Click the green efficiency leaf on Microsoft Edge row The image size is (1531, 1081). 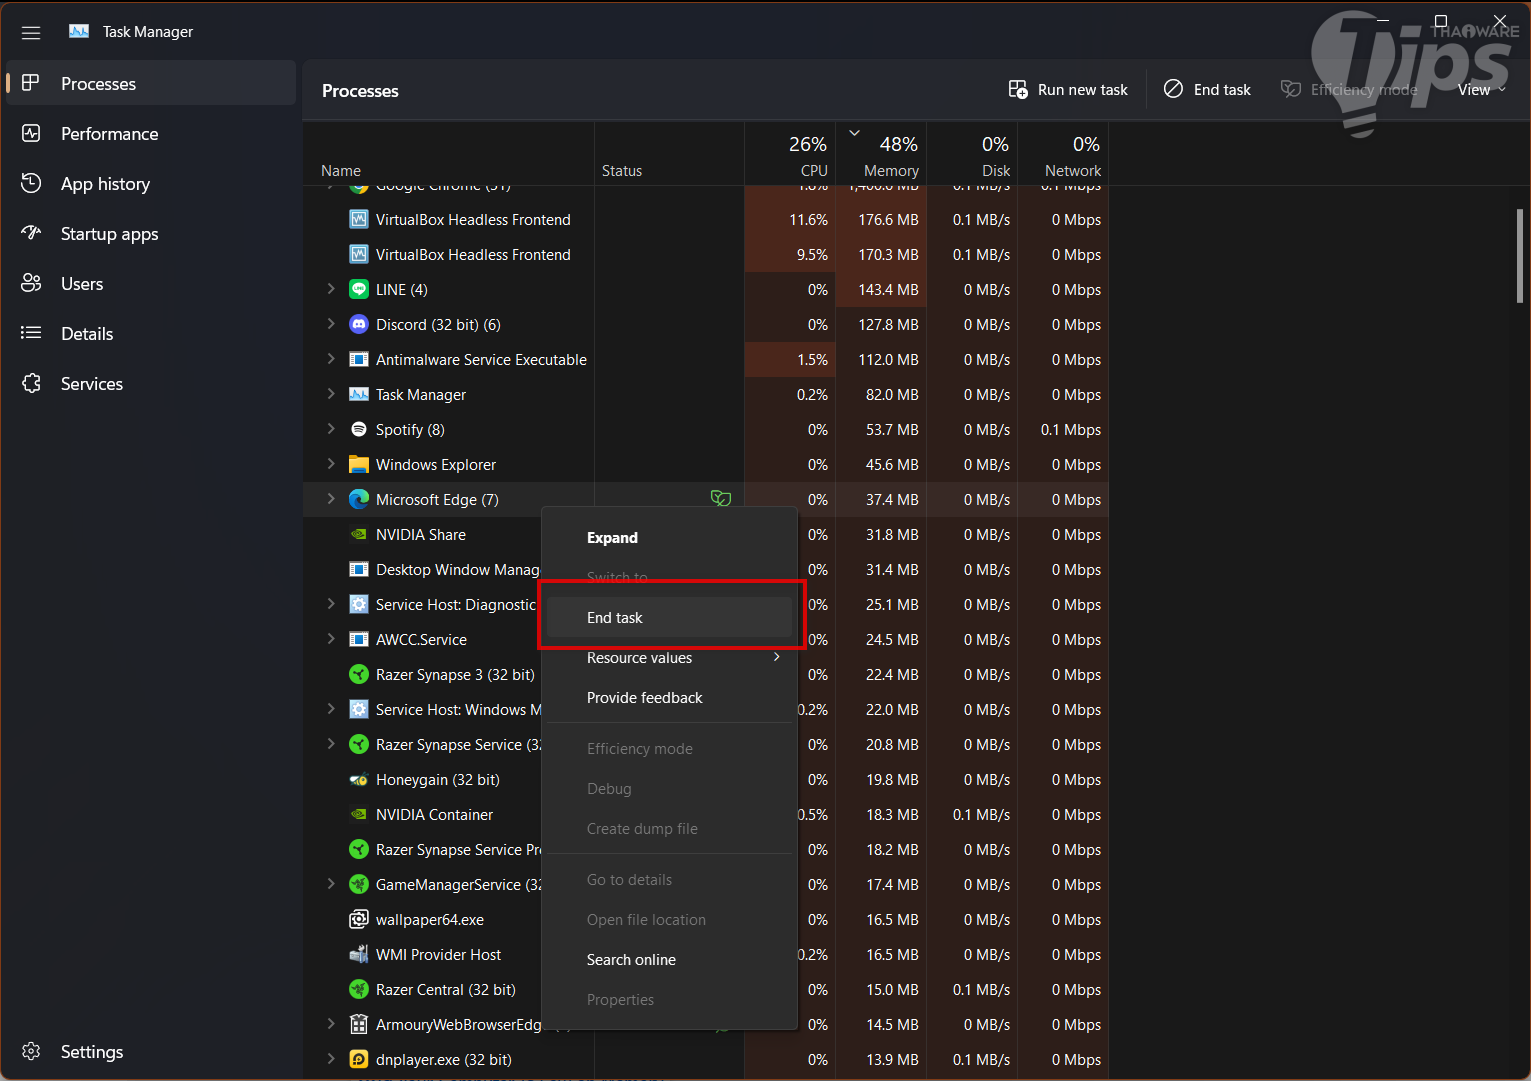pos(720,498)
